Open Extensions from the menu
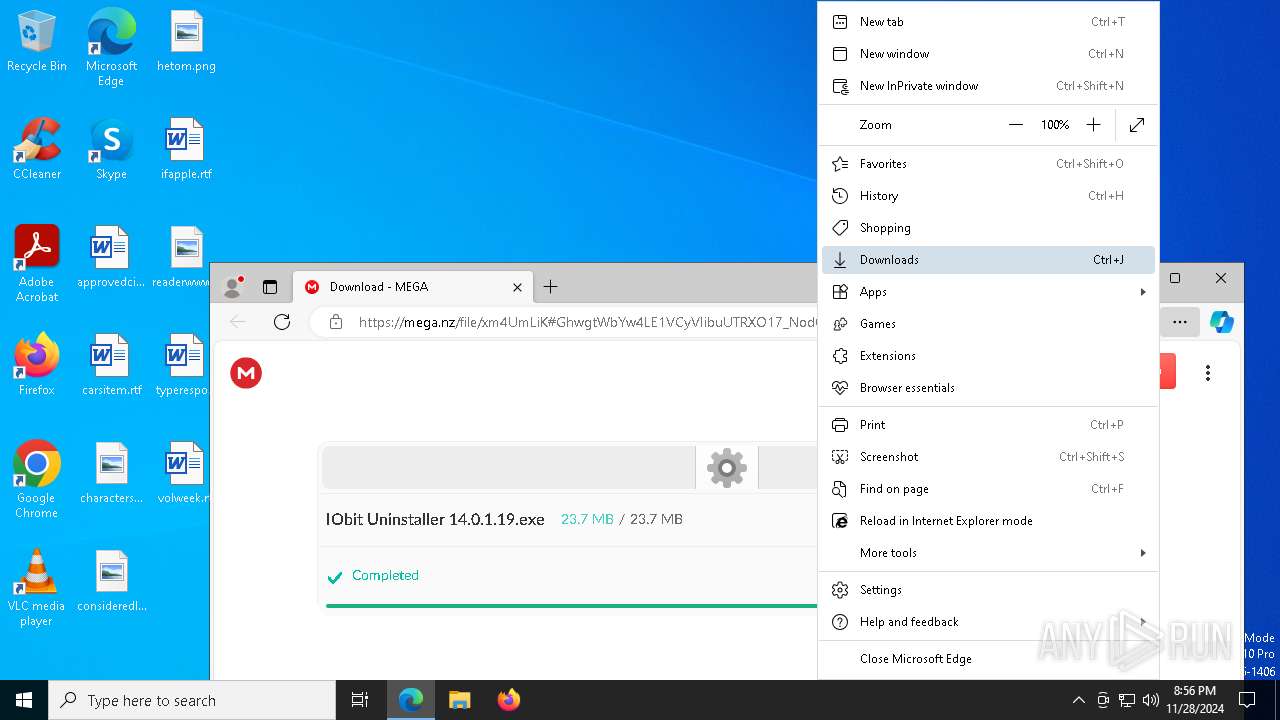Screen dimensions: 1280x720 pyautogui.click(x=988, y=356)
